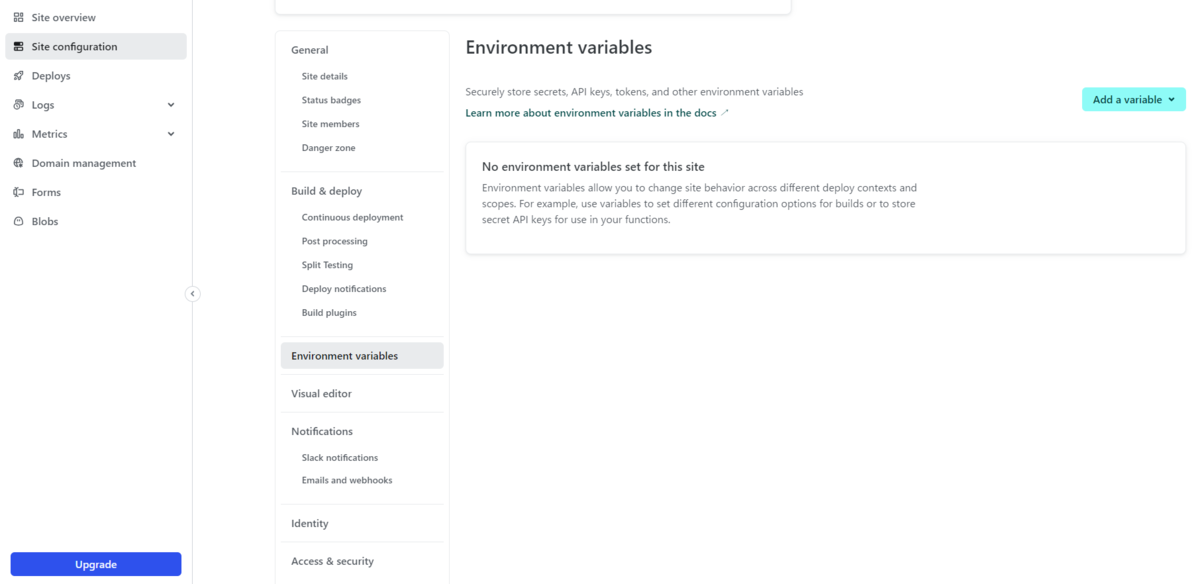
Task: Click the Upgrade button
Action: coord(96,564)
